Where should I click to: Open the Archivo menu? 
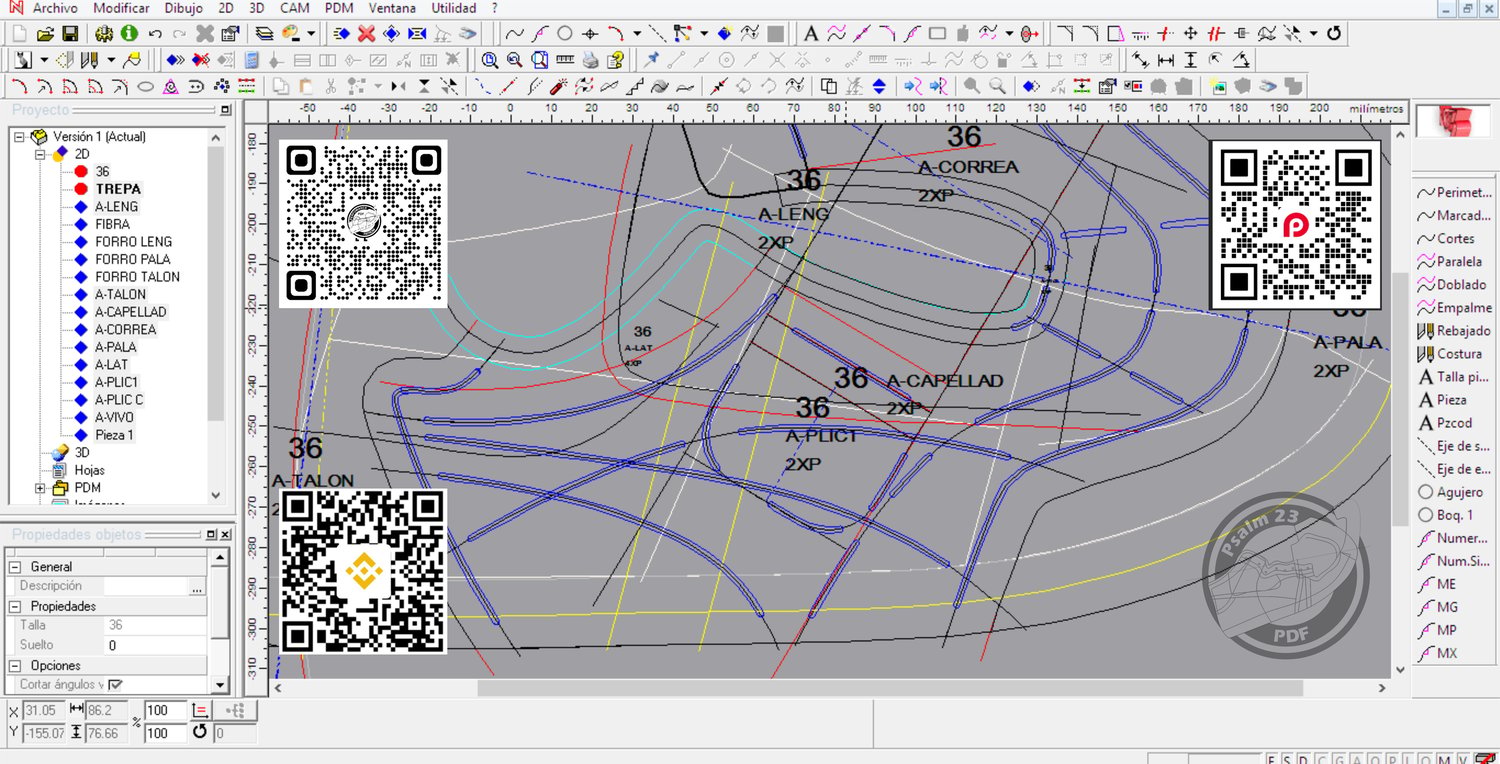click(55, 8)
